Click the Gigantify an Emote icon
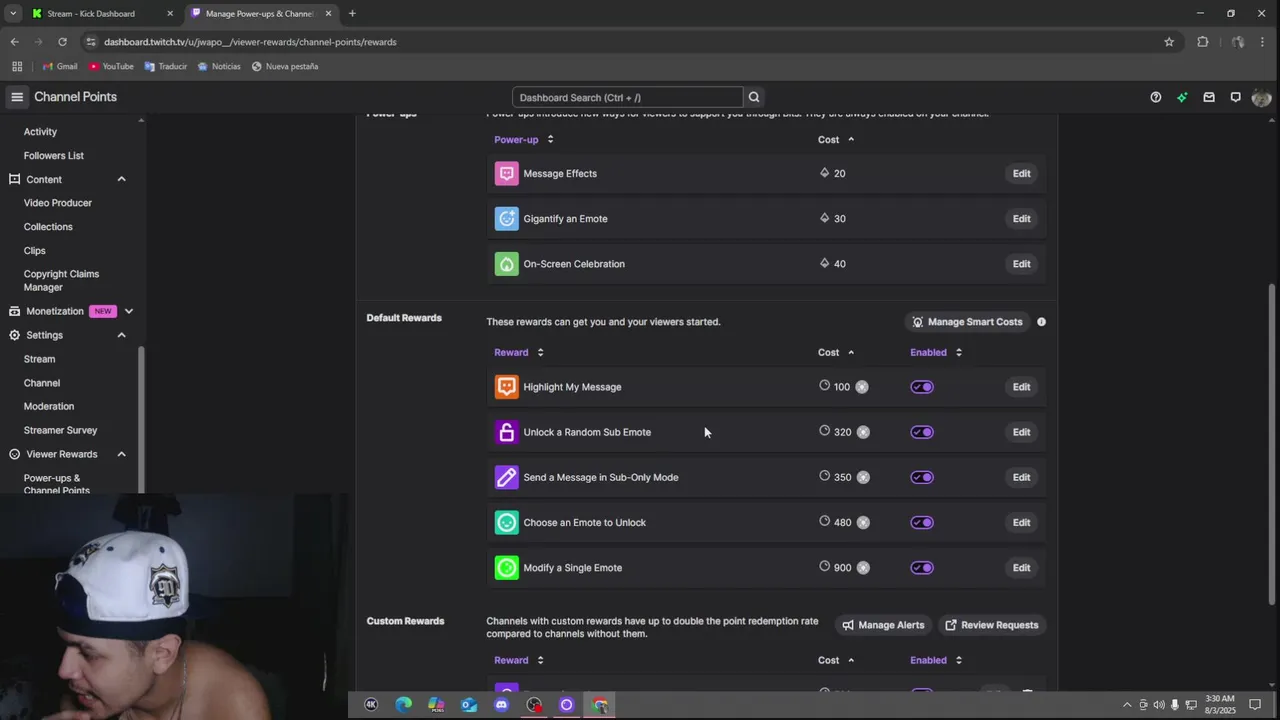1280x720 pixels. coord(507,218)
